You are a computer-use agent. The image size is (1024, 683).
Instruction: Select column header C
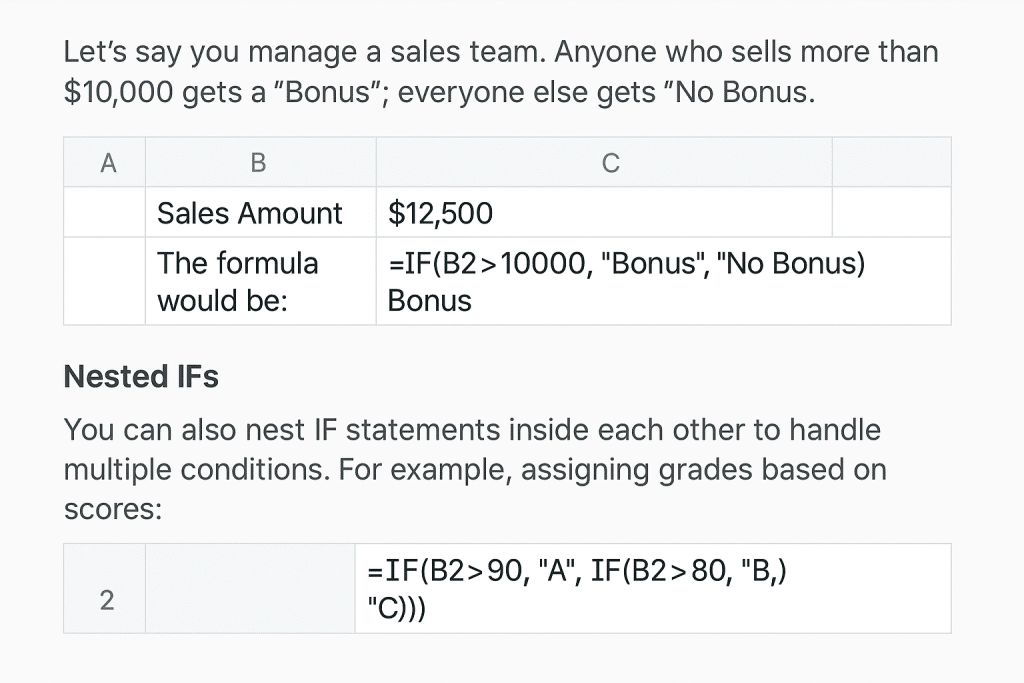tap(611, 162)
